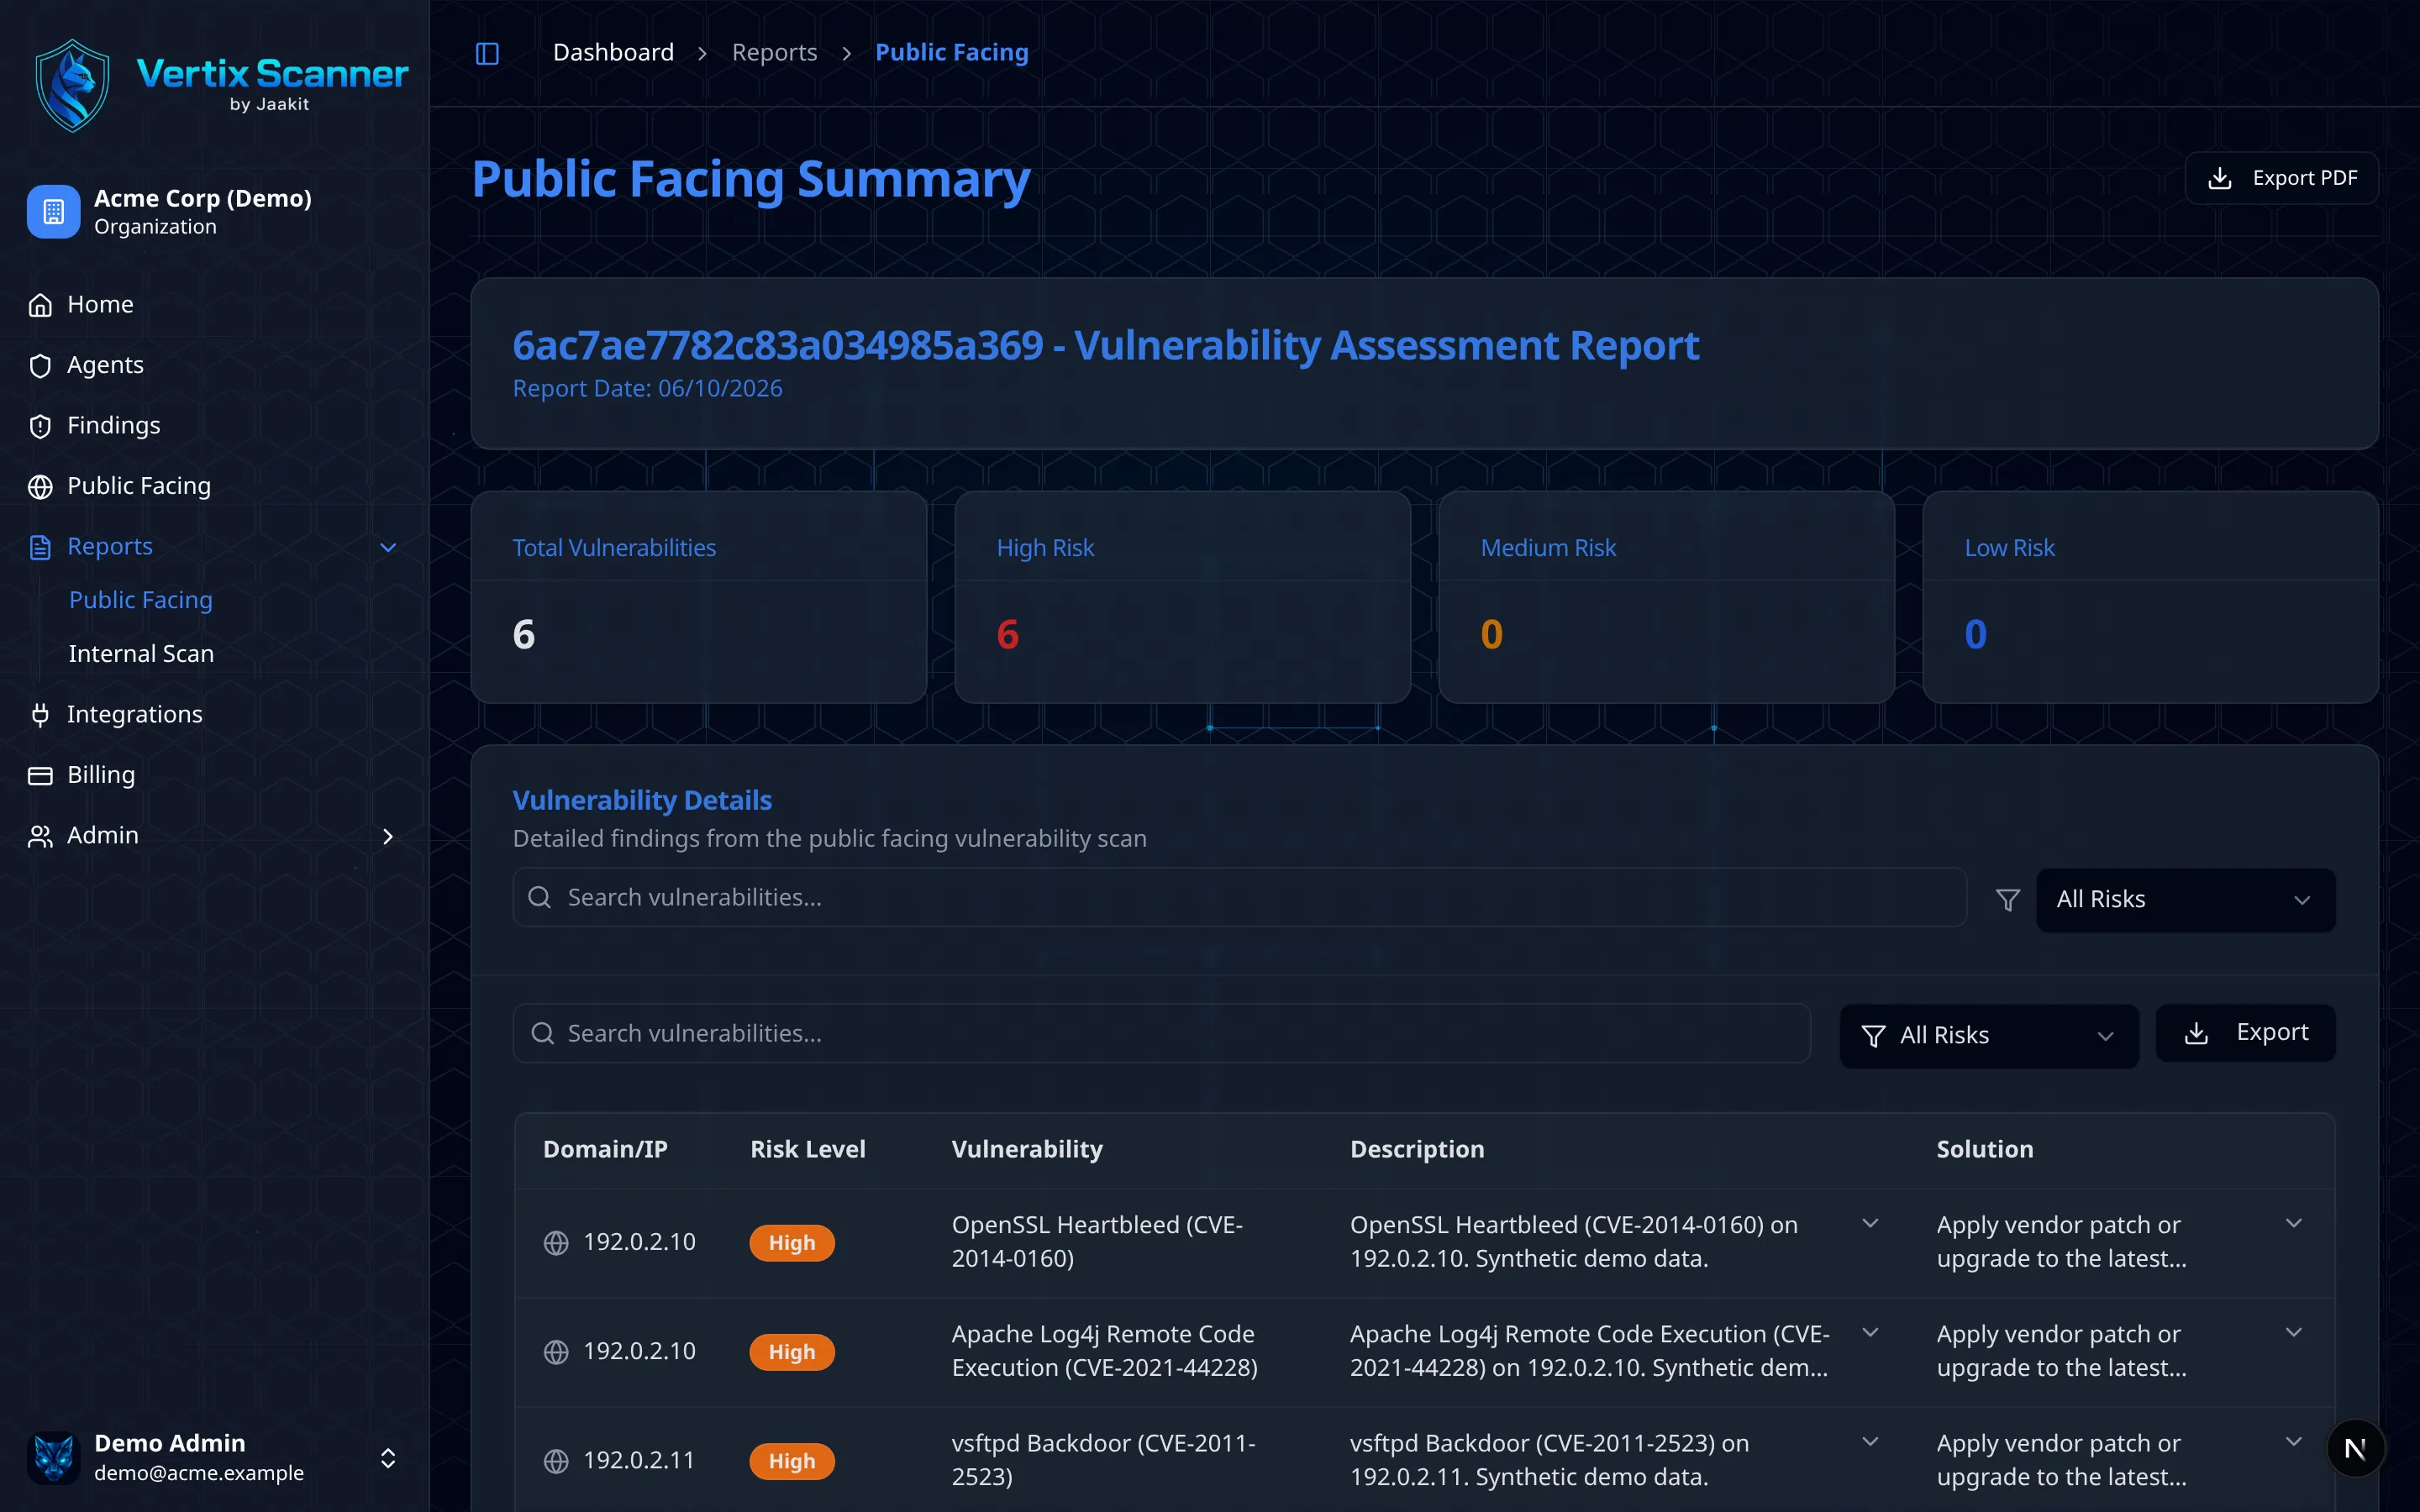The height and width of the screenshot is (1512, 2420).
Task: Click the Admin users icon
Action: tap(40, 836)
